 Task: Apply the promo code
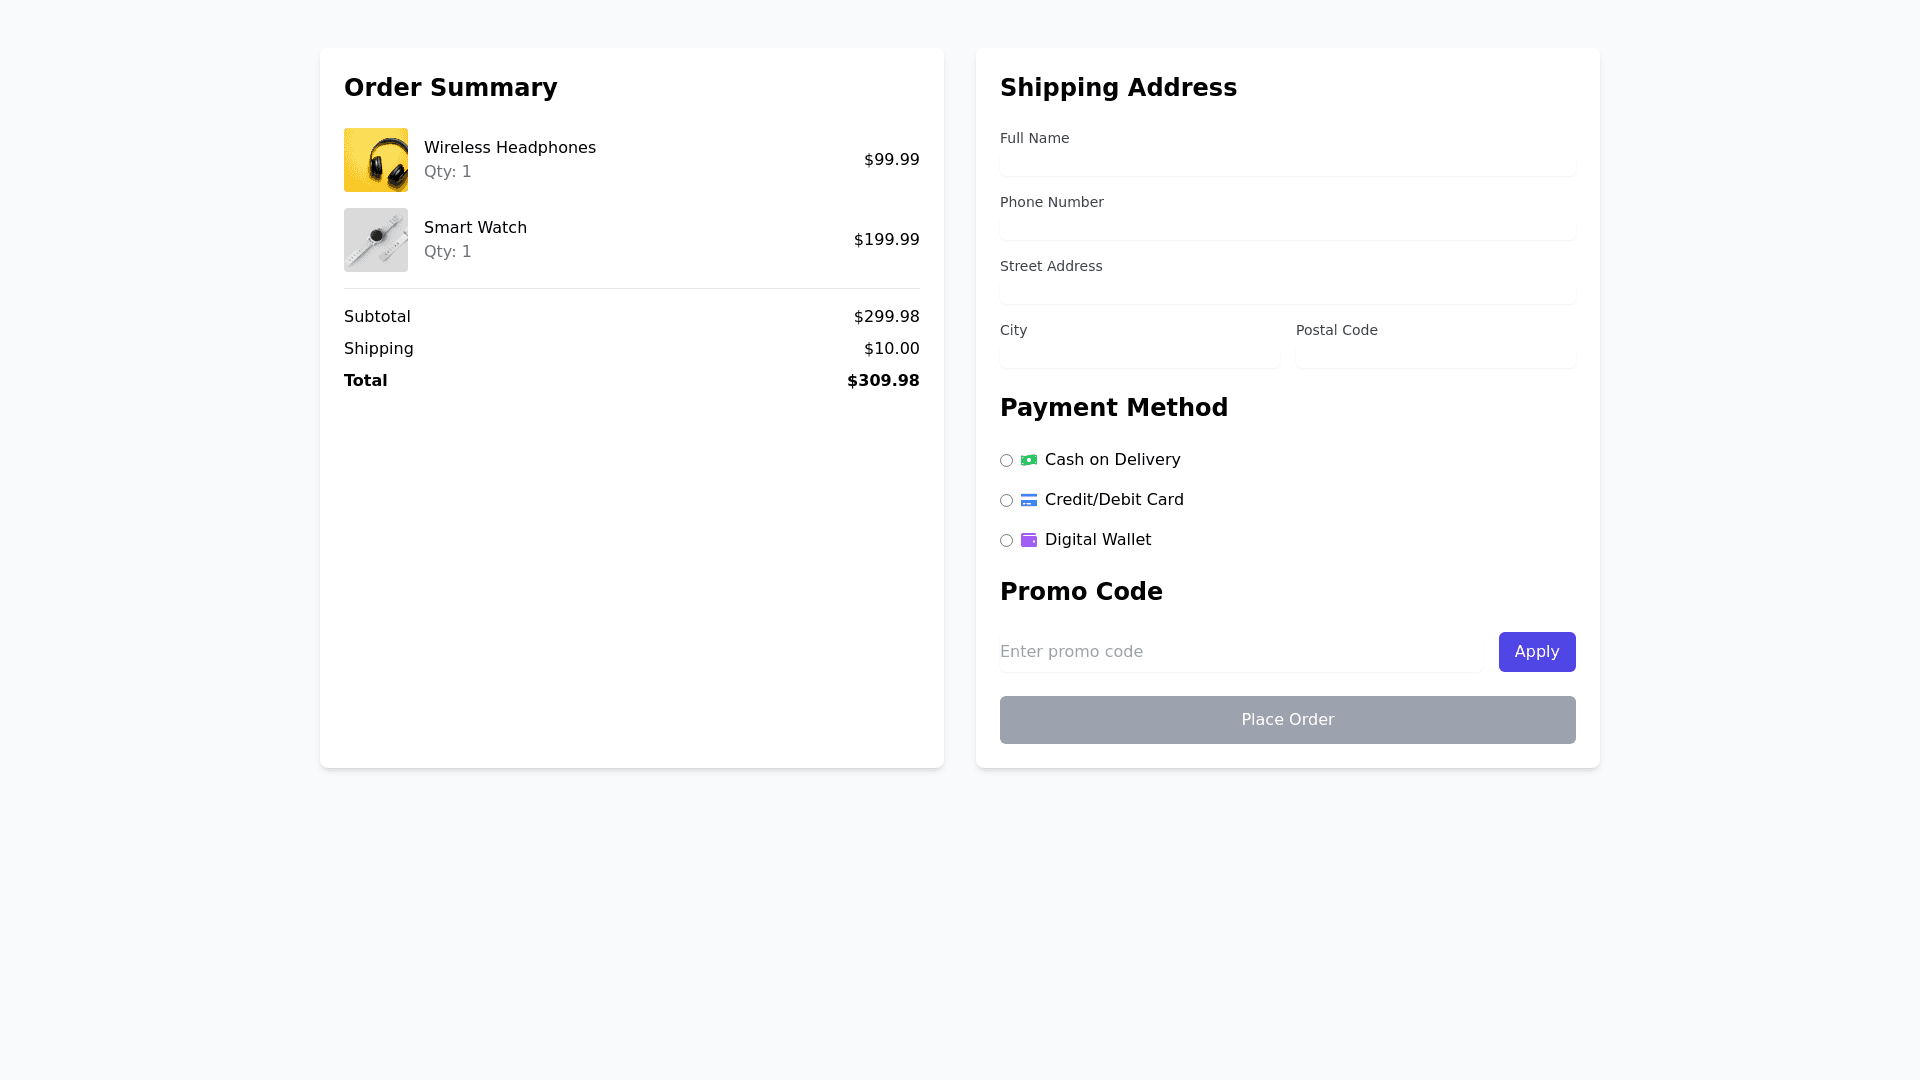pos(1536,652)
